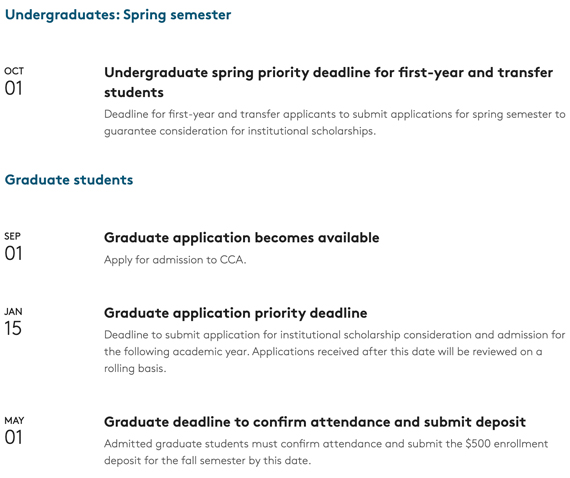Click the word students under undergraduate deadline
This screenshot has width=570, height=478.
pos(134,92)
